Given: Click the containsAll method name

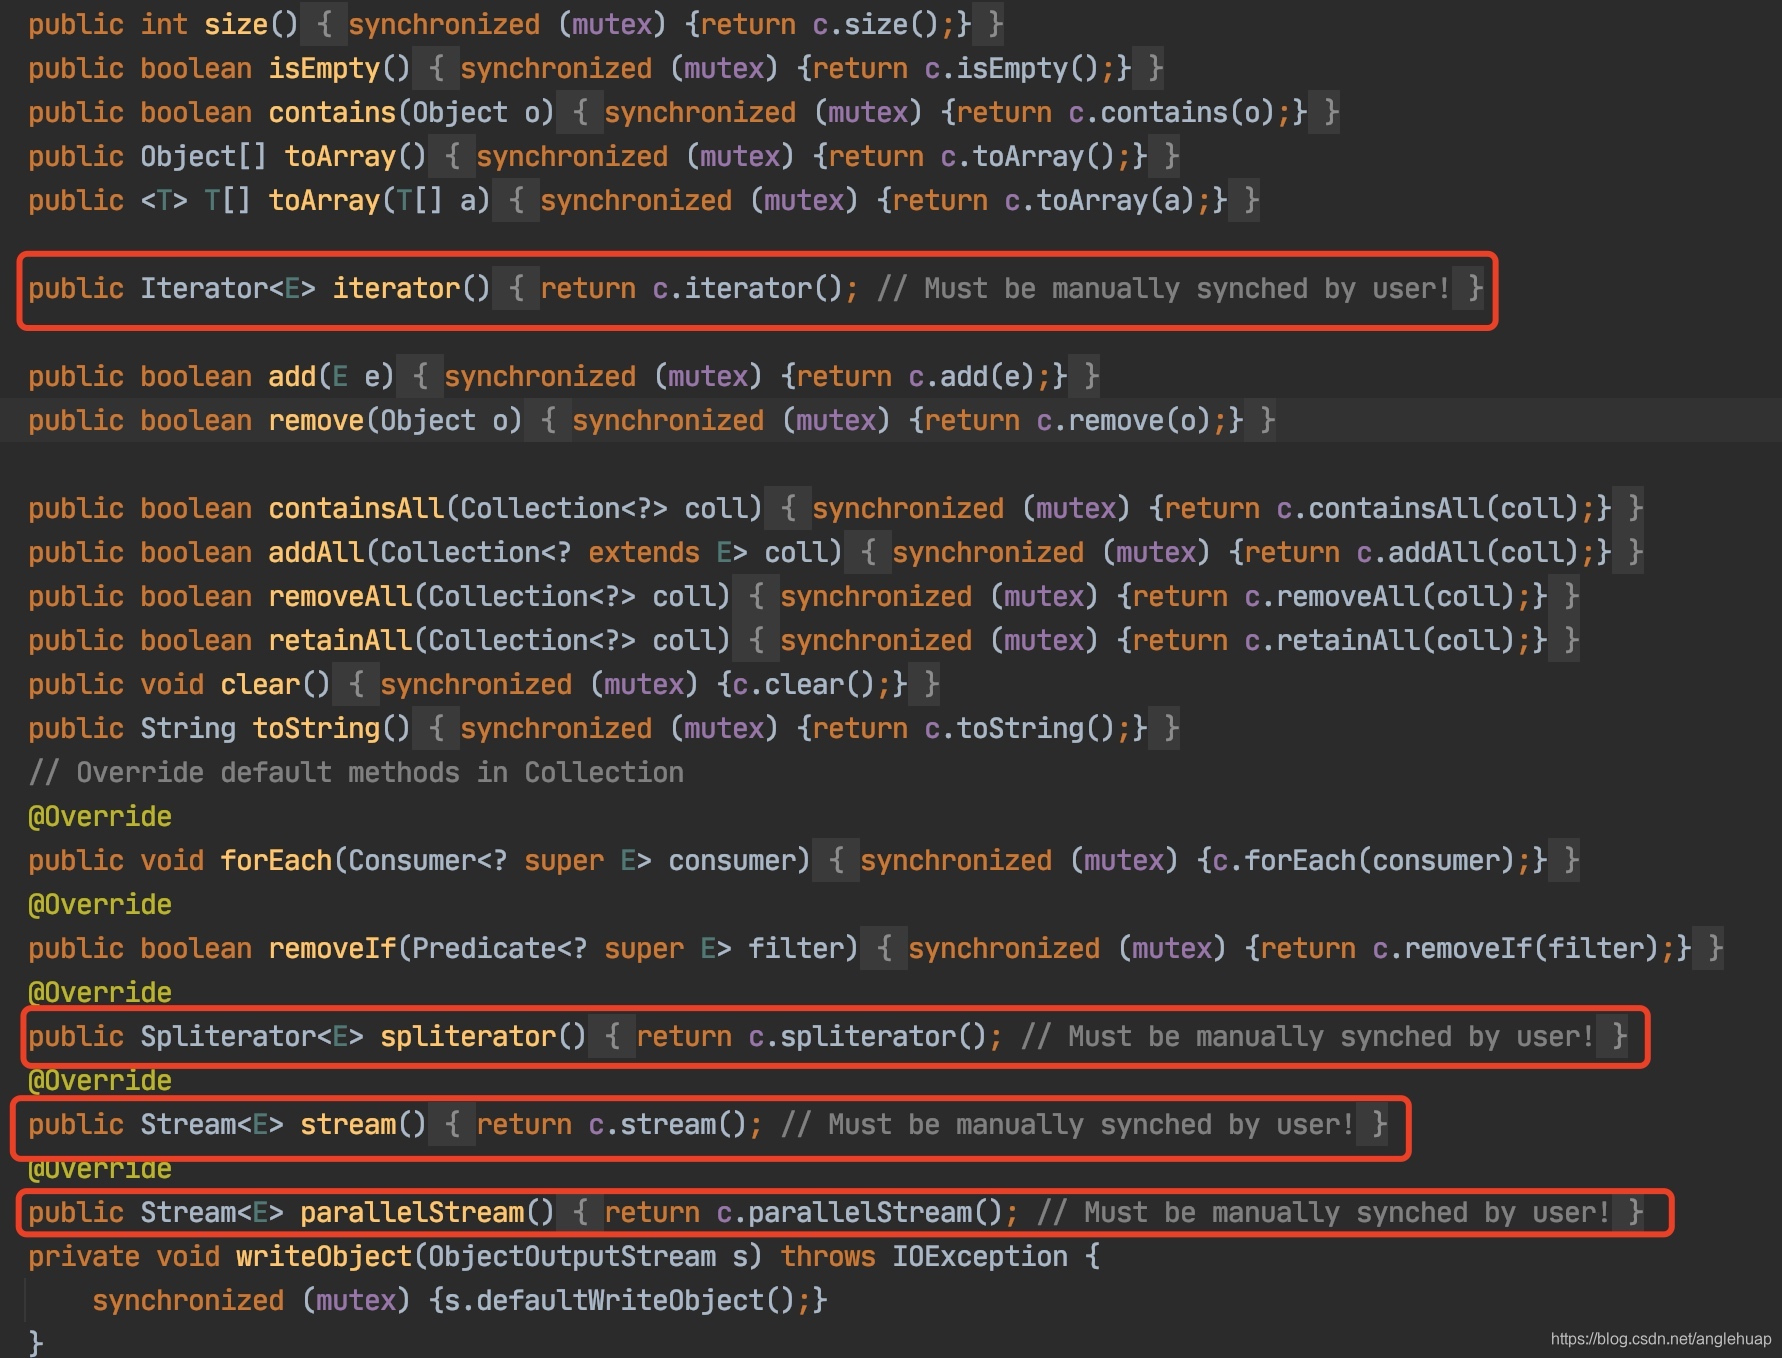Looking at the screenshot, I should (356, 508).
